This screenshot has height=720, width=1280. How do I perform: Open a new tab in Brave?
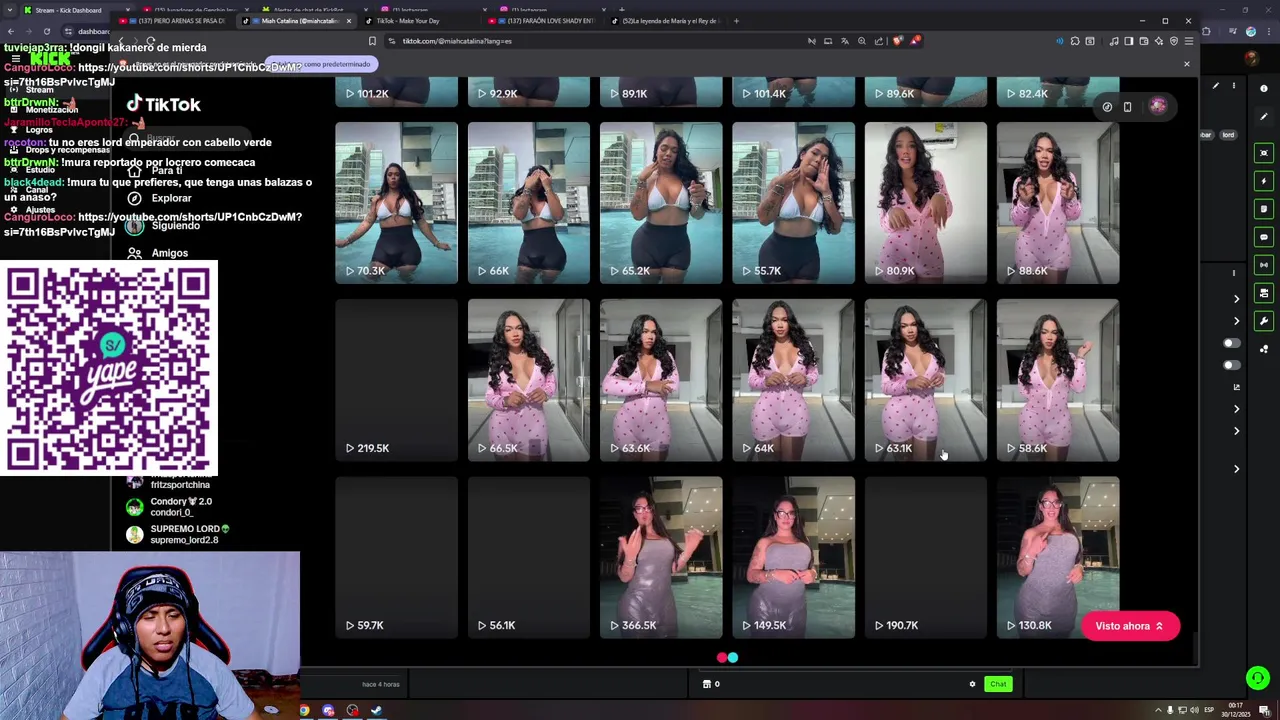coord(736,21)
